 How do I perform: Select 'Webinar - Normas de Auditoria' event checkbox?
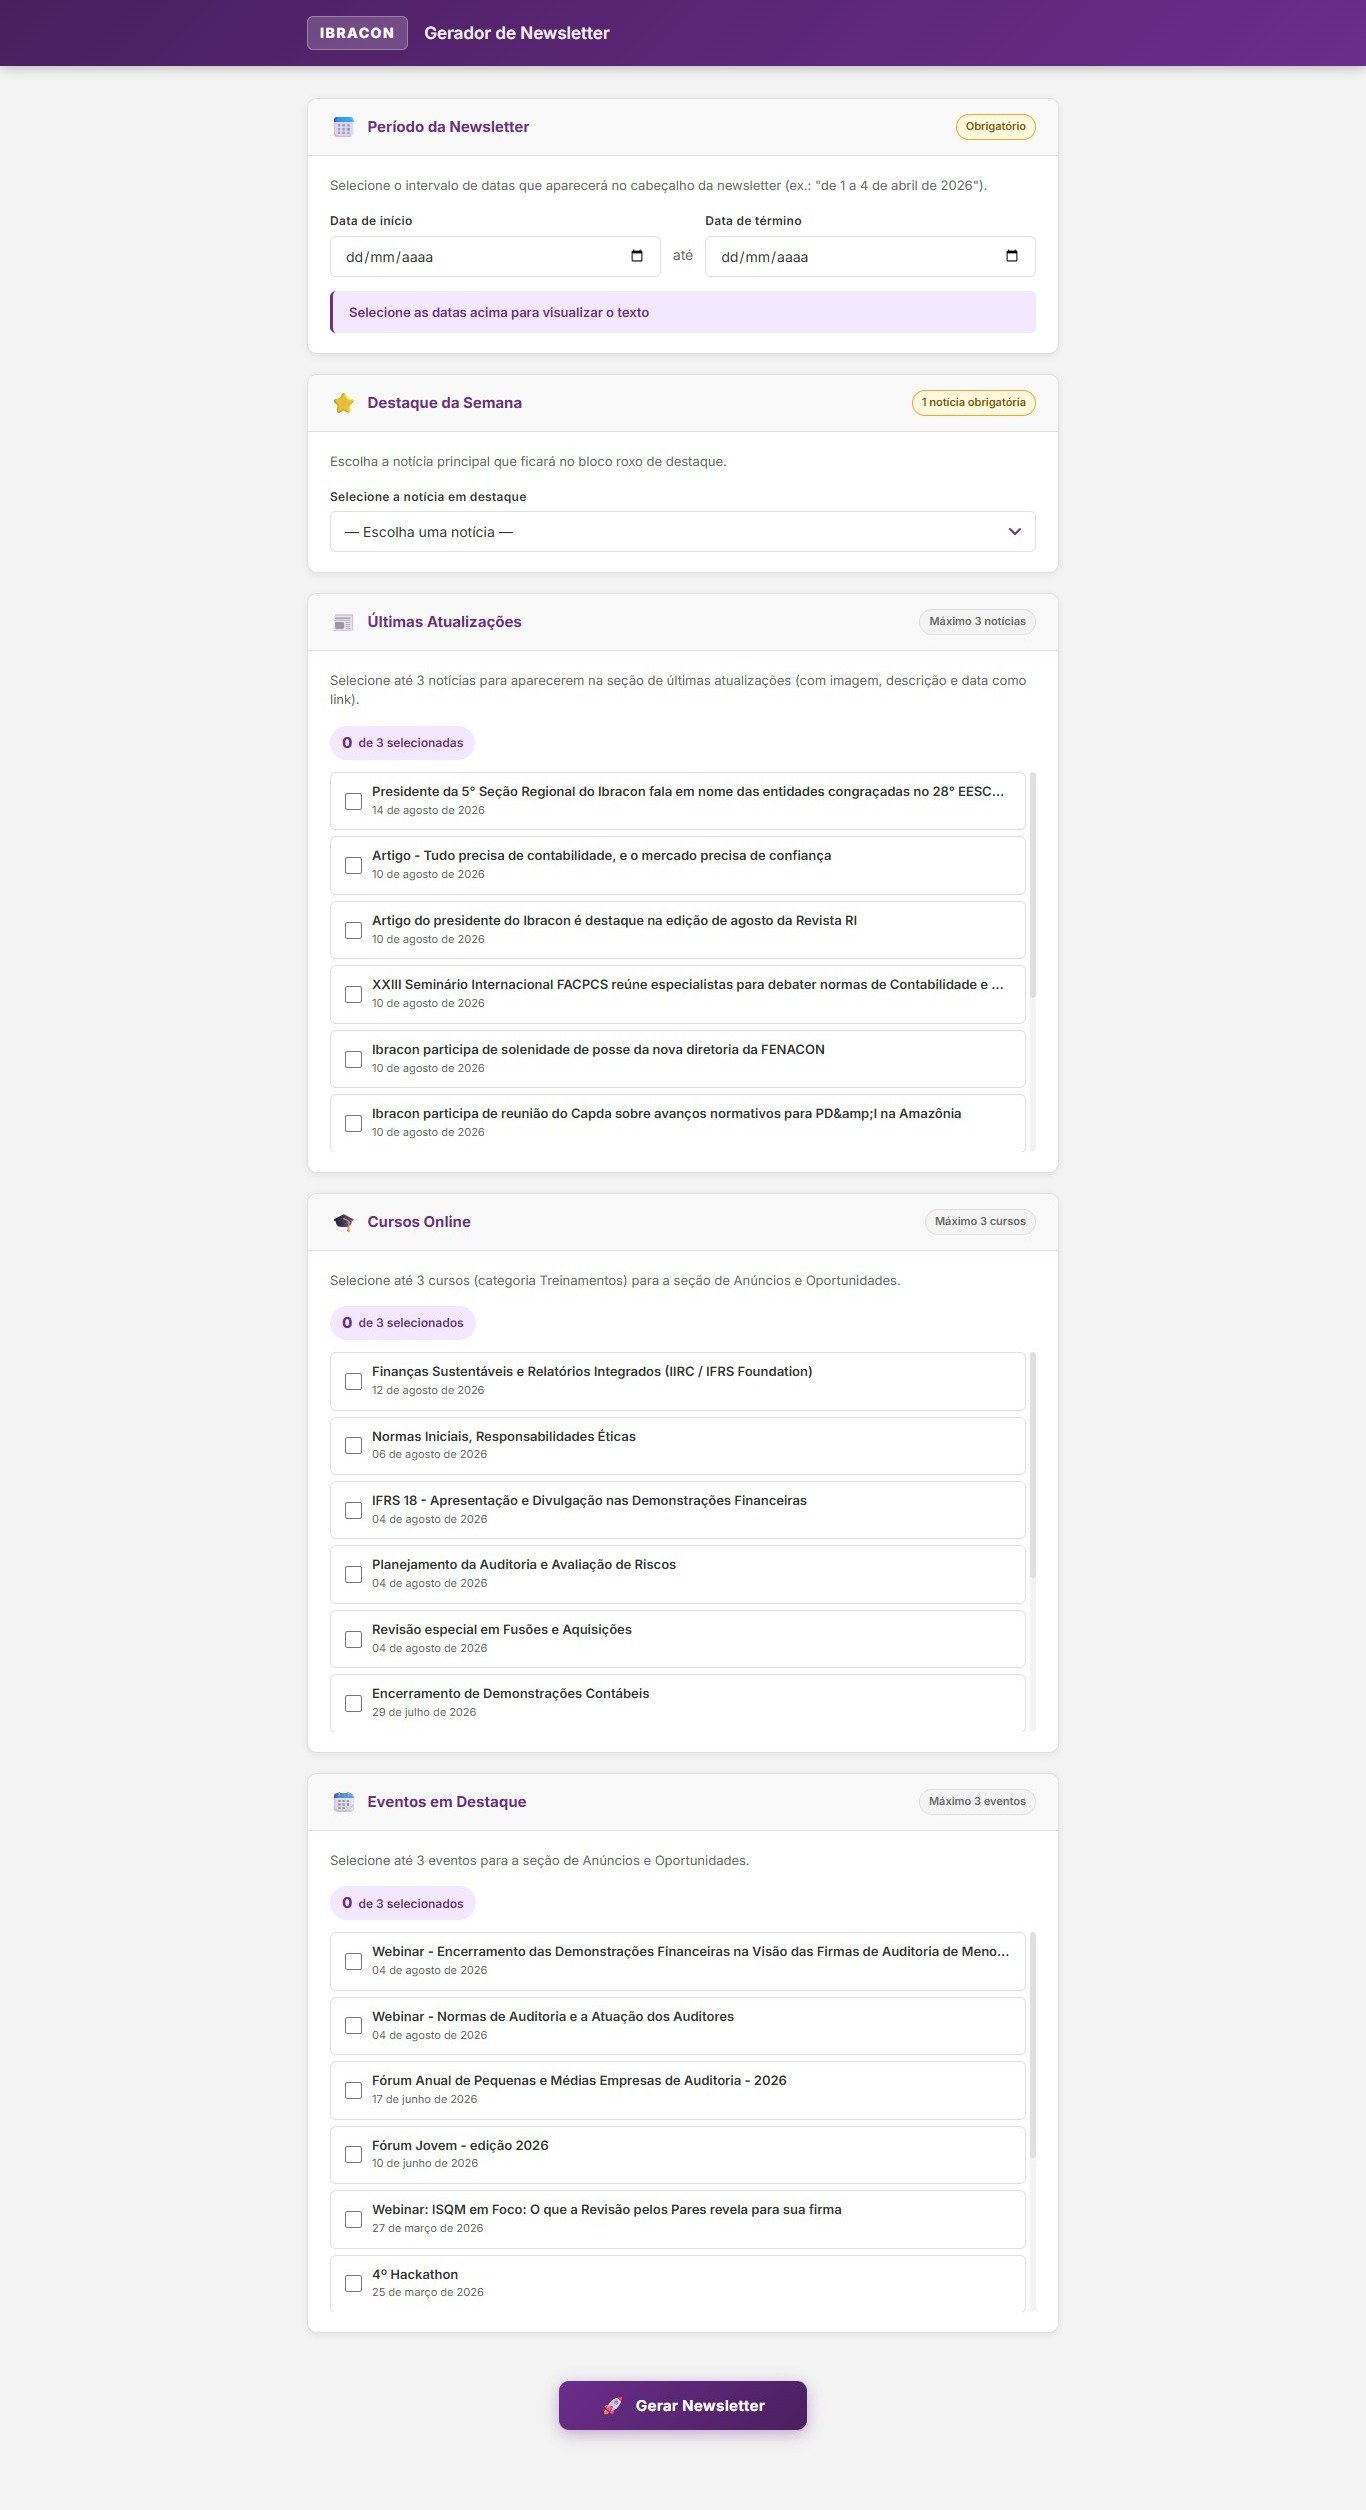point(353,2025)
